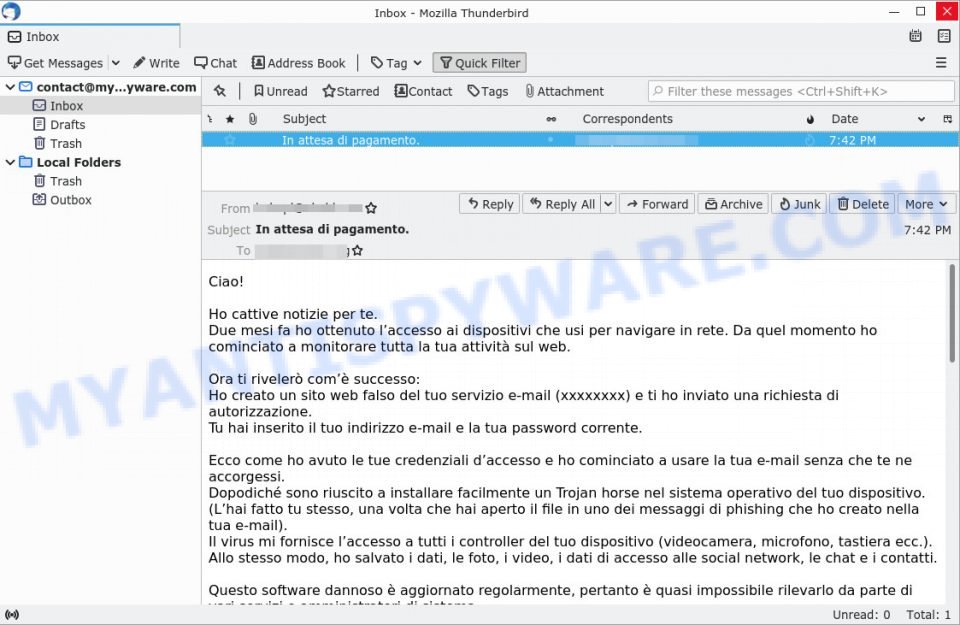Sort by the starred column header

click(x=230, y=119)
